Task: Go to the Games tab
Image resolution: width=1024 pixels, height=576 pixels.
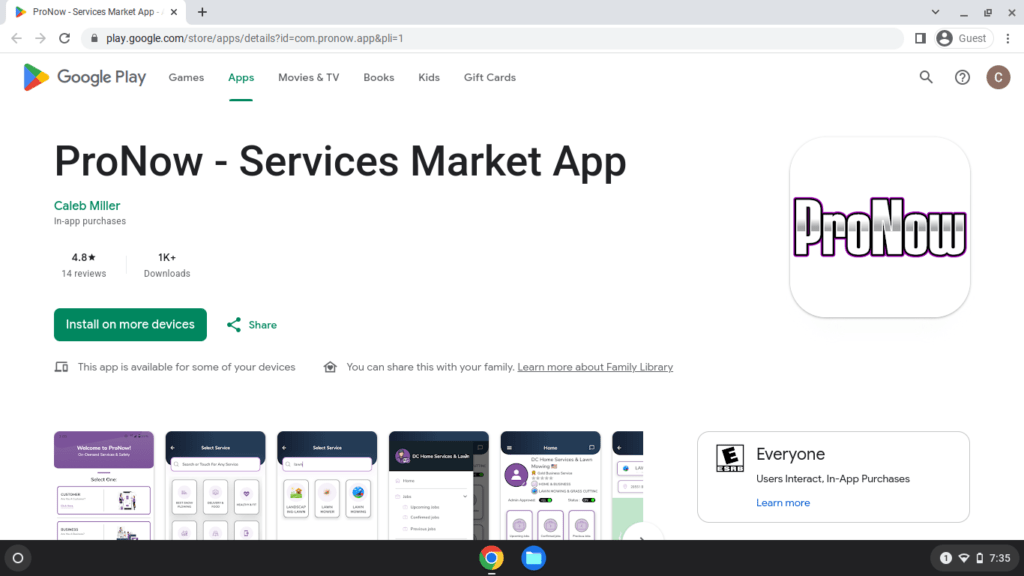Action: [186, 77]
